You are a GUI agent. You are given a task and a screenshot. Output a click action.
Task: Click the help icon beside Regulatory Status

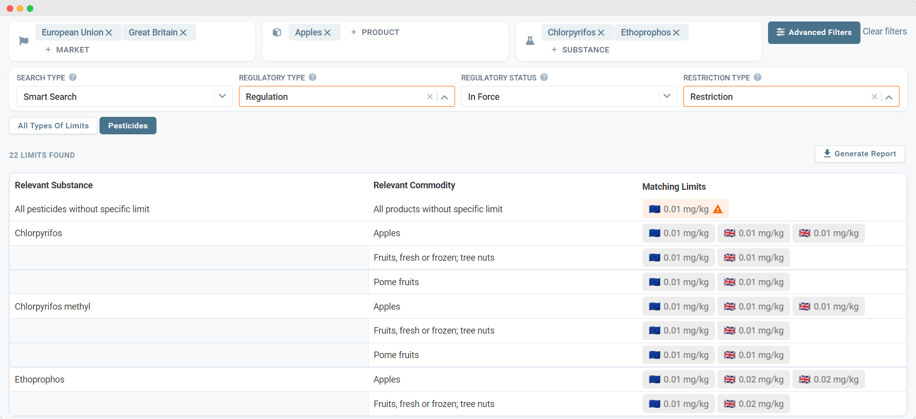coord(544,77)
